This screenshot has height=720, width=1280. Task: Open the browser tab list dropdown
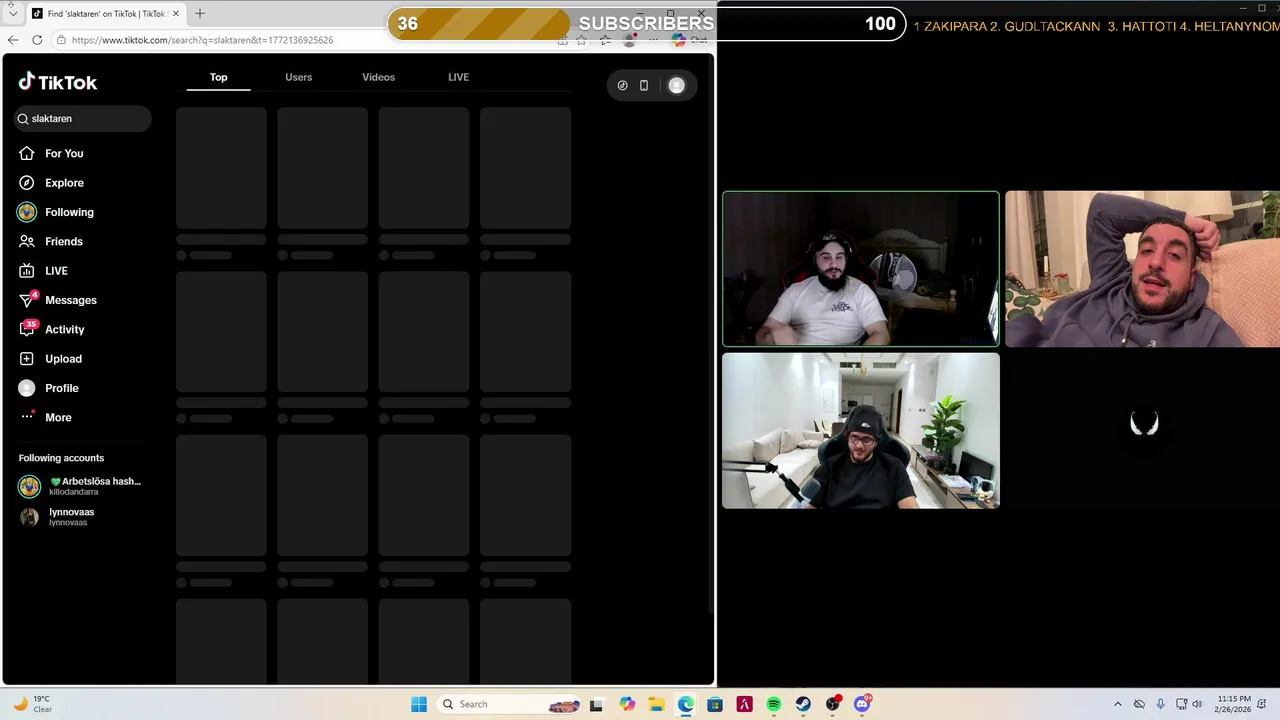coord(12,13)
